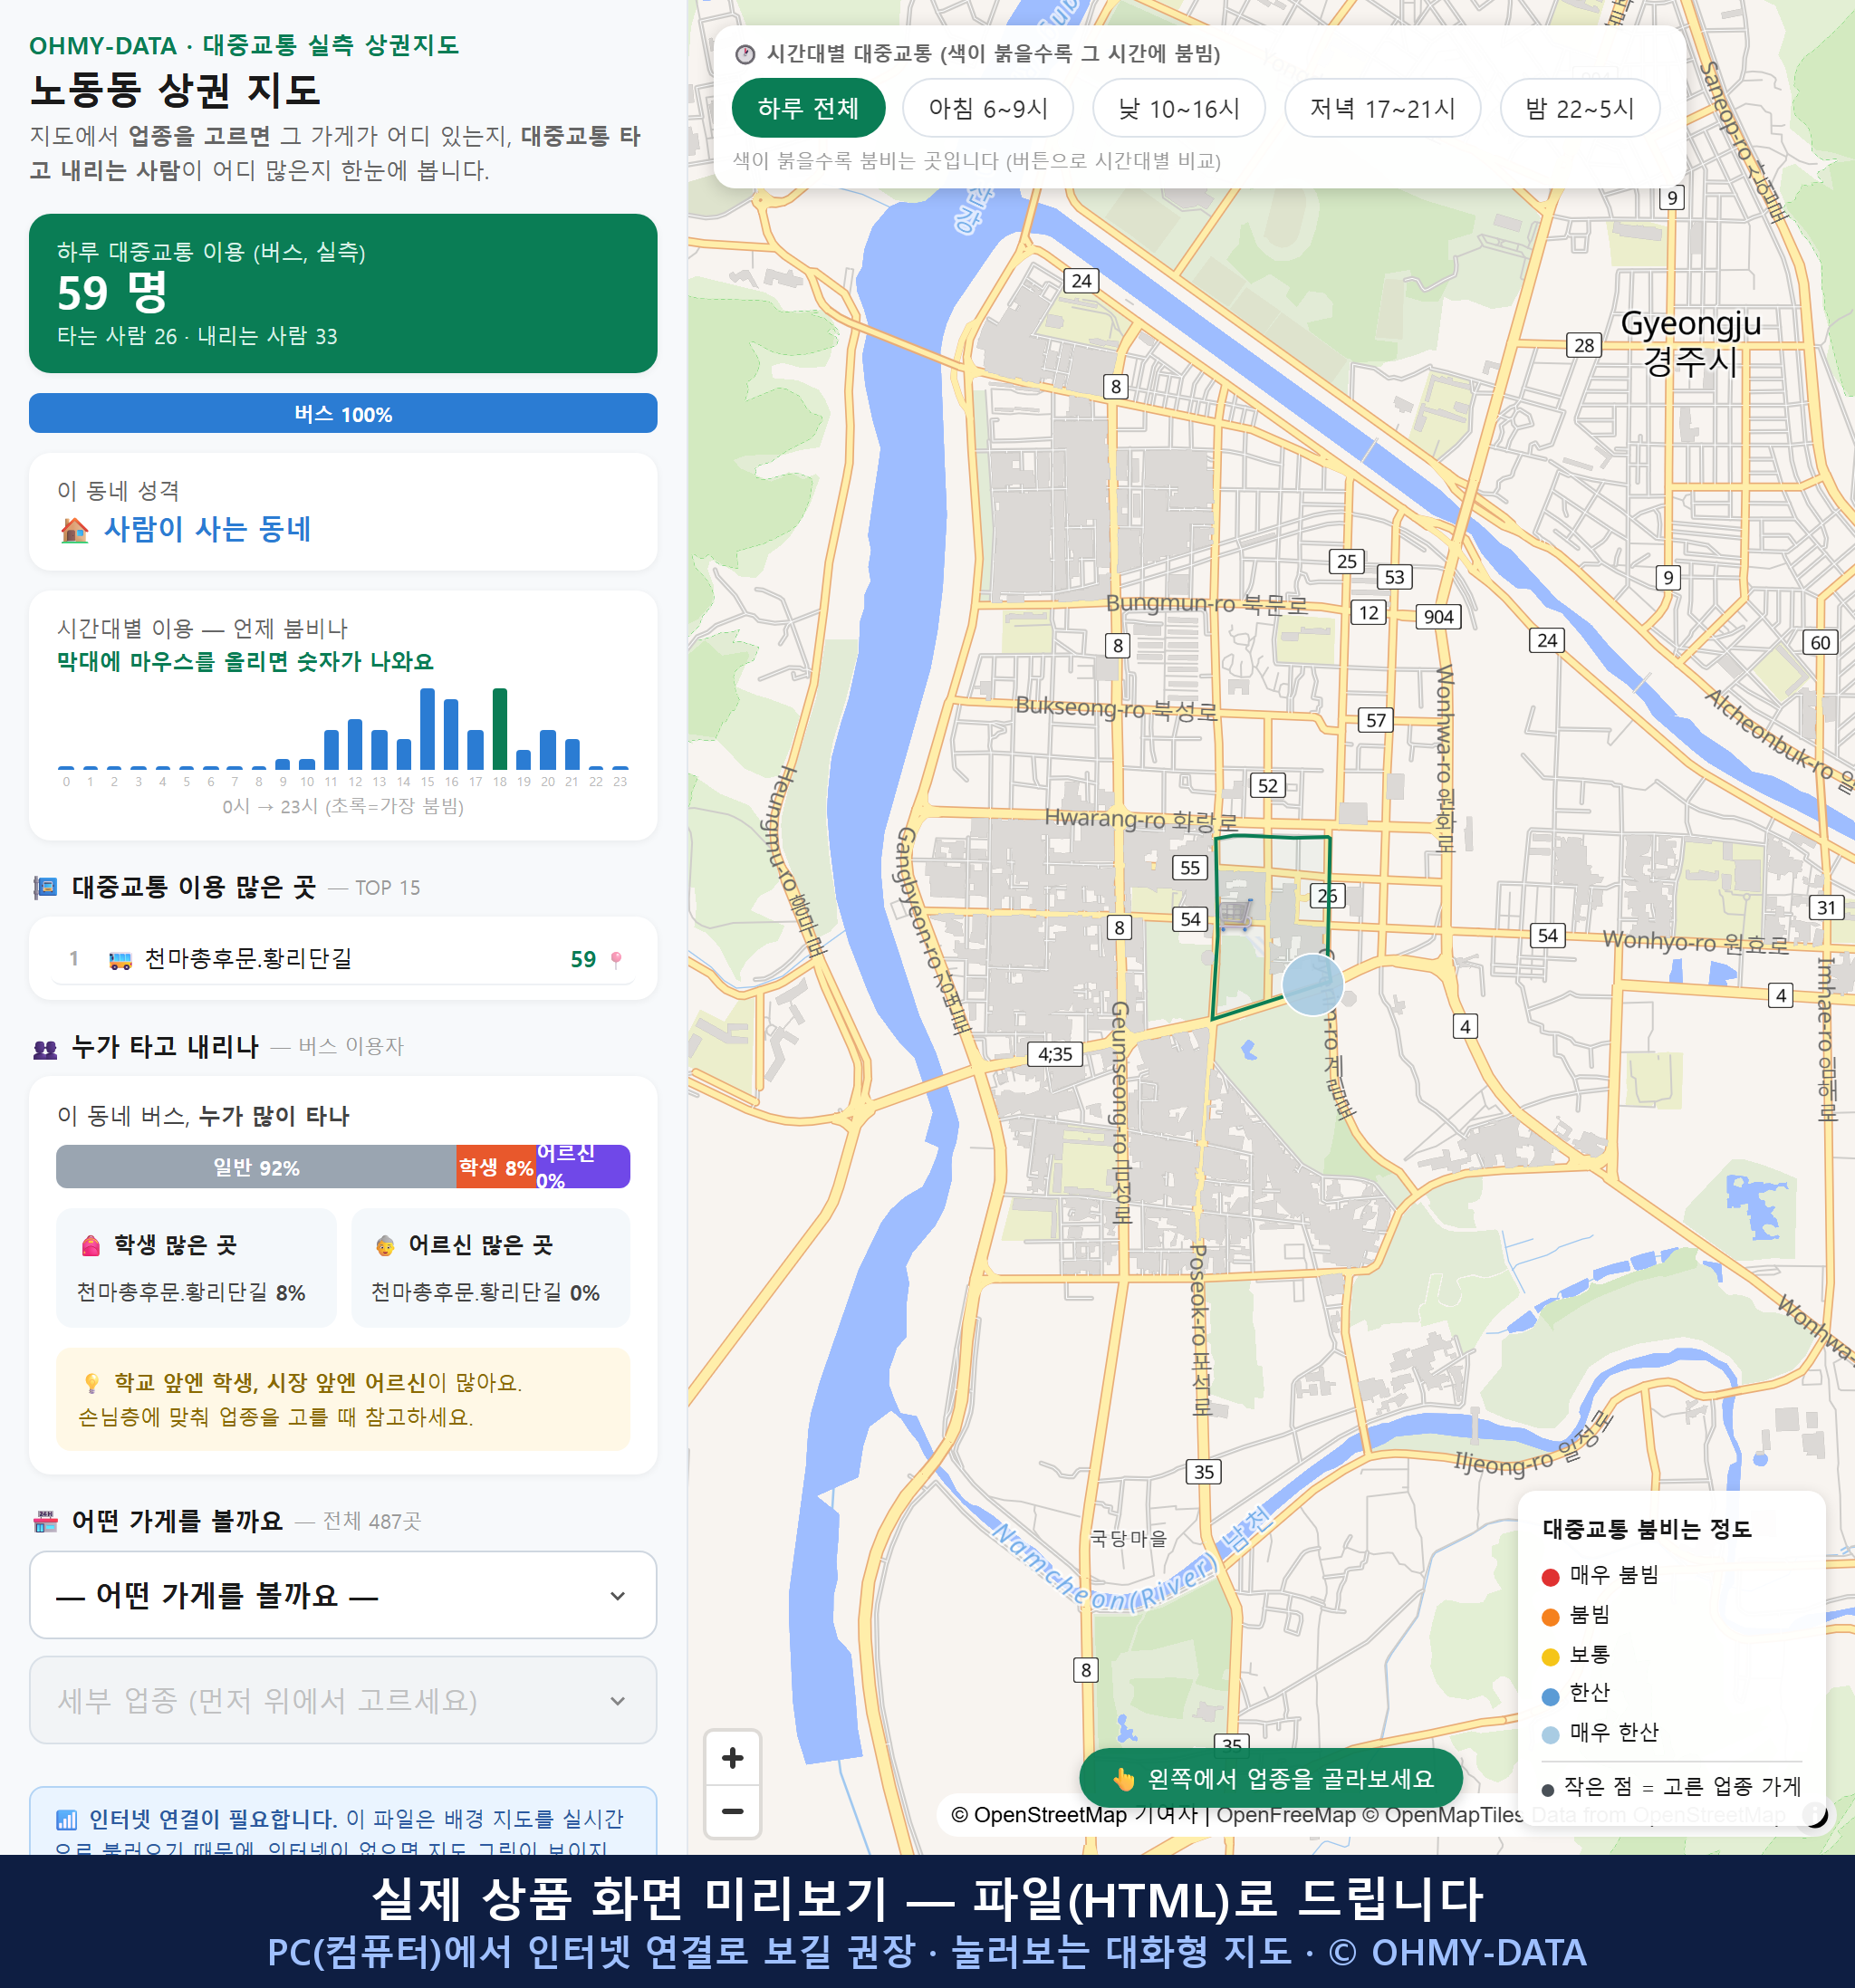Click the pale blue 매우 한산 legend dot
The width and height of the screenshot is (1855, 1988).
pyautogui.click(x=1550, y=1735)
